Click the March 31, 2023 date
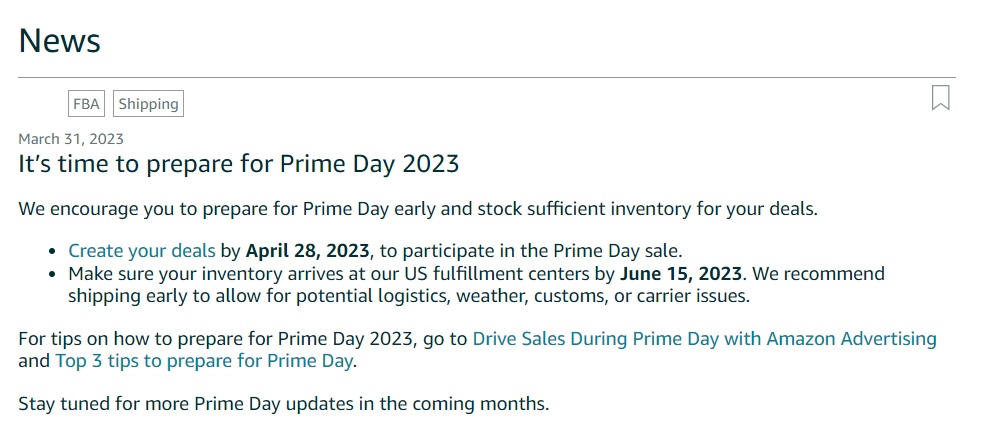989x428 pixels. pyautogui.click(x=71, y=139)
